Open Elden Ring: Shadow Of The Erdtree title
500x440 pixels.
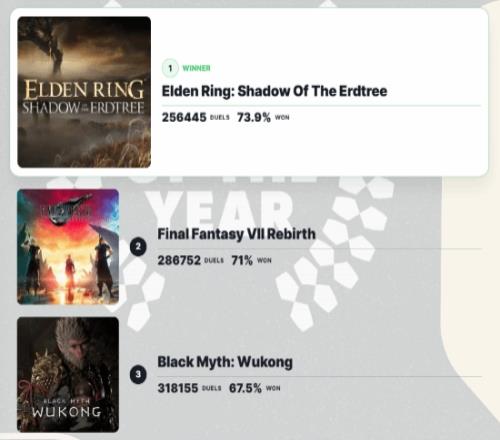274,91
